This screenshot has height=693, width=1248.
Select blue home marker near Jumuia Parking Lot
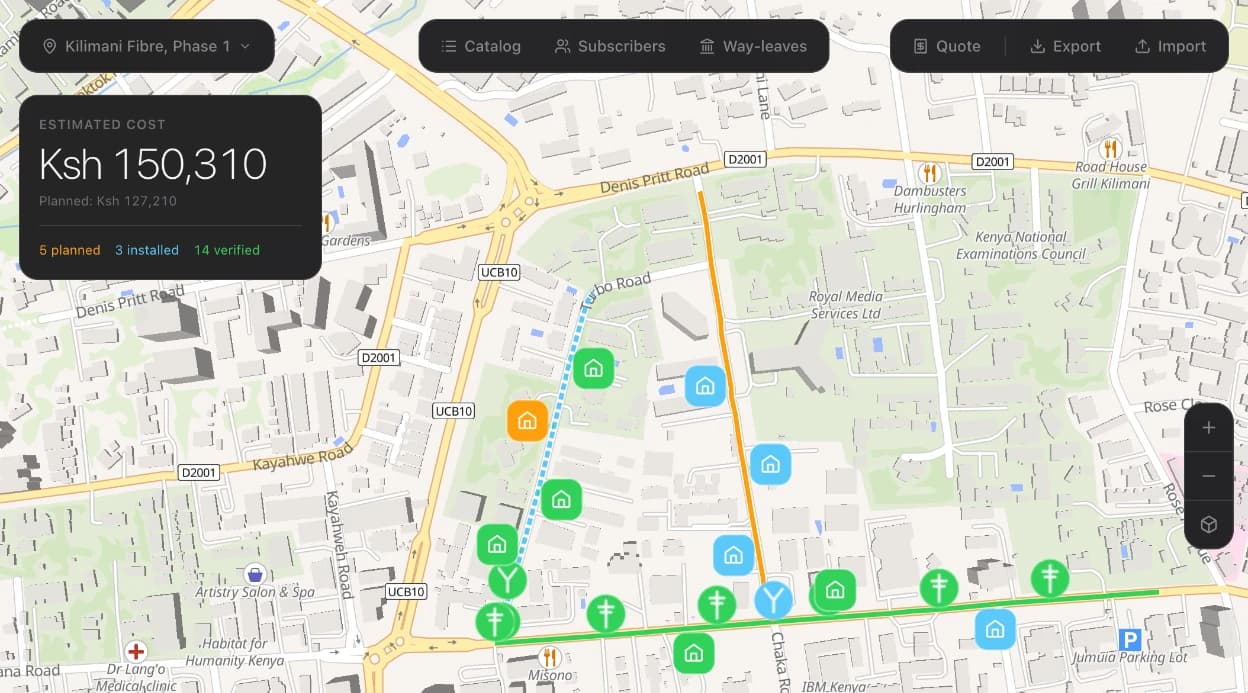click(995, 629)
